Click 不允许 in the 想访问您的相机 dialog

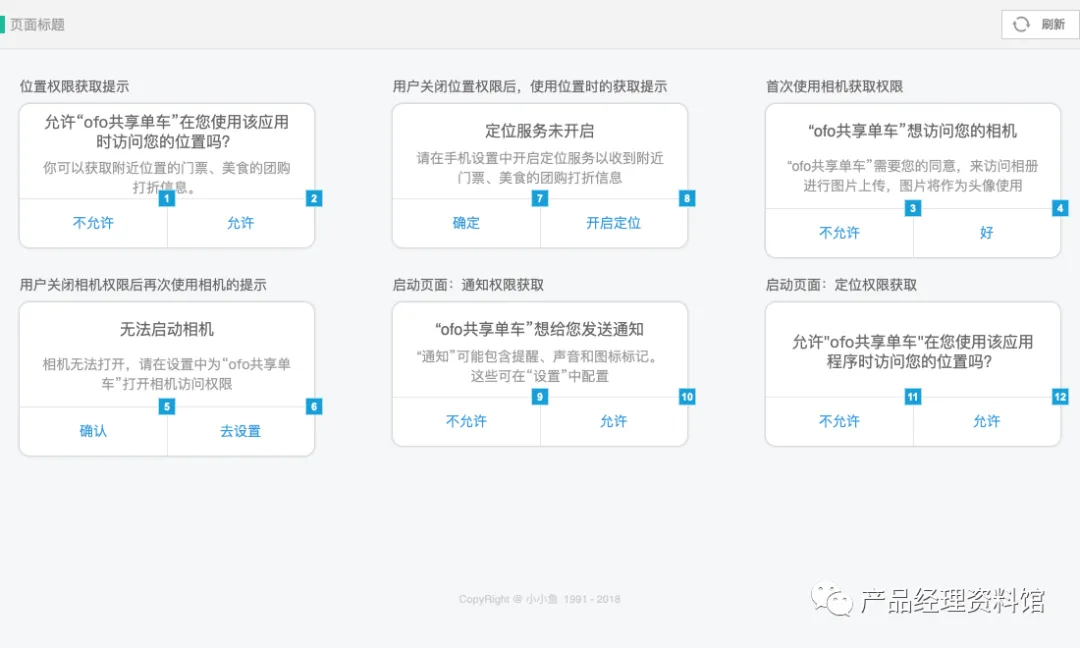point(839,233)
